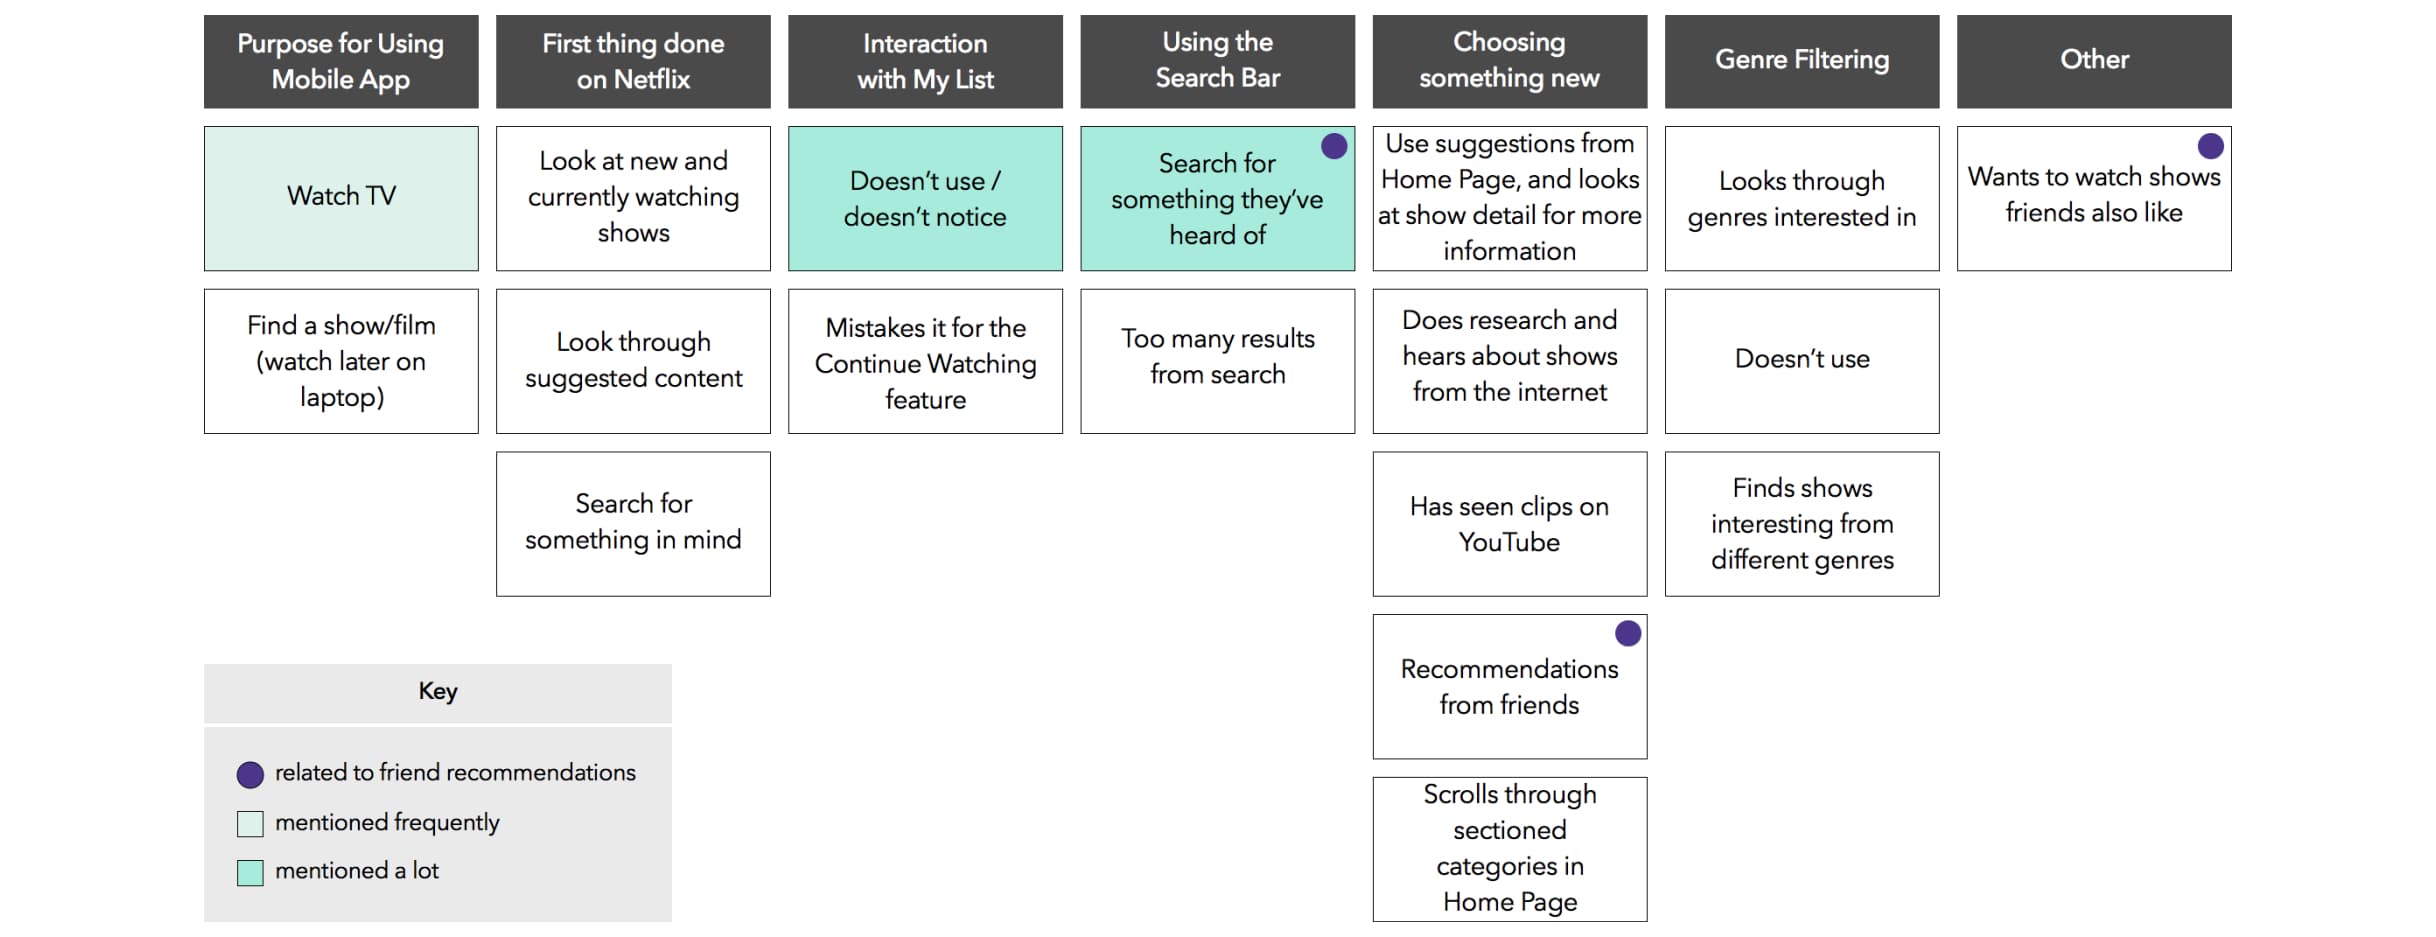Click the 'Scrolls through sectioned categories' card
This screenshot has height=937, width=2436.
[x=1509, y=849]
